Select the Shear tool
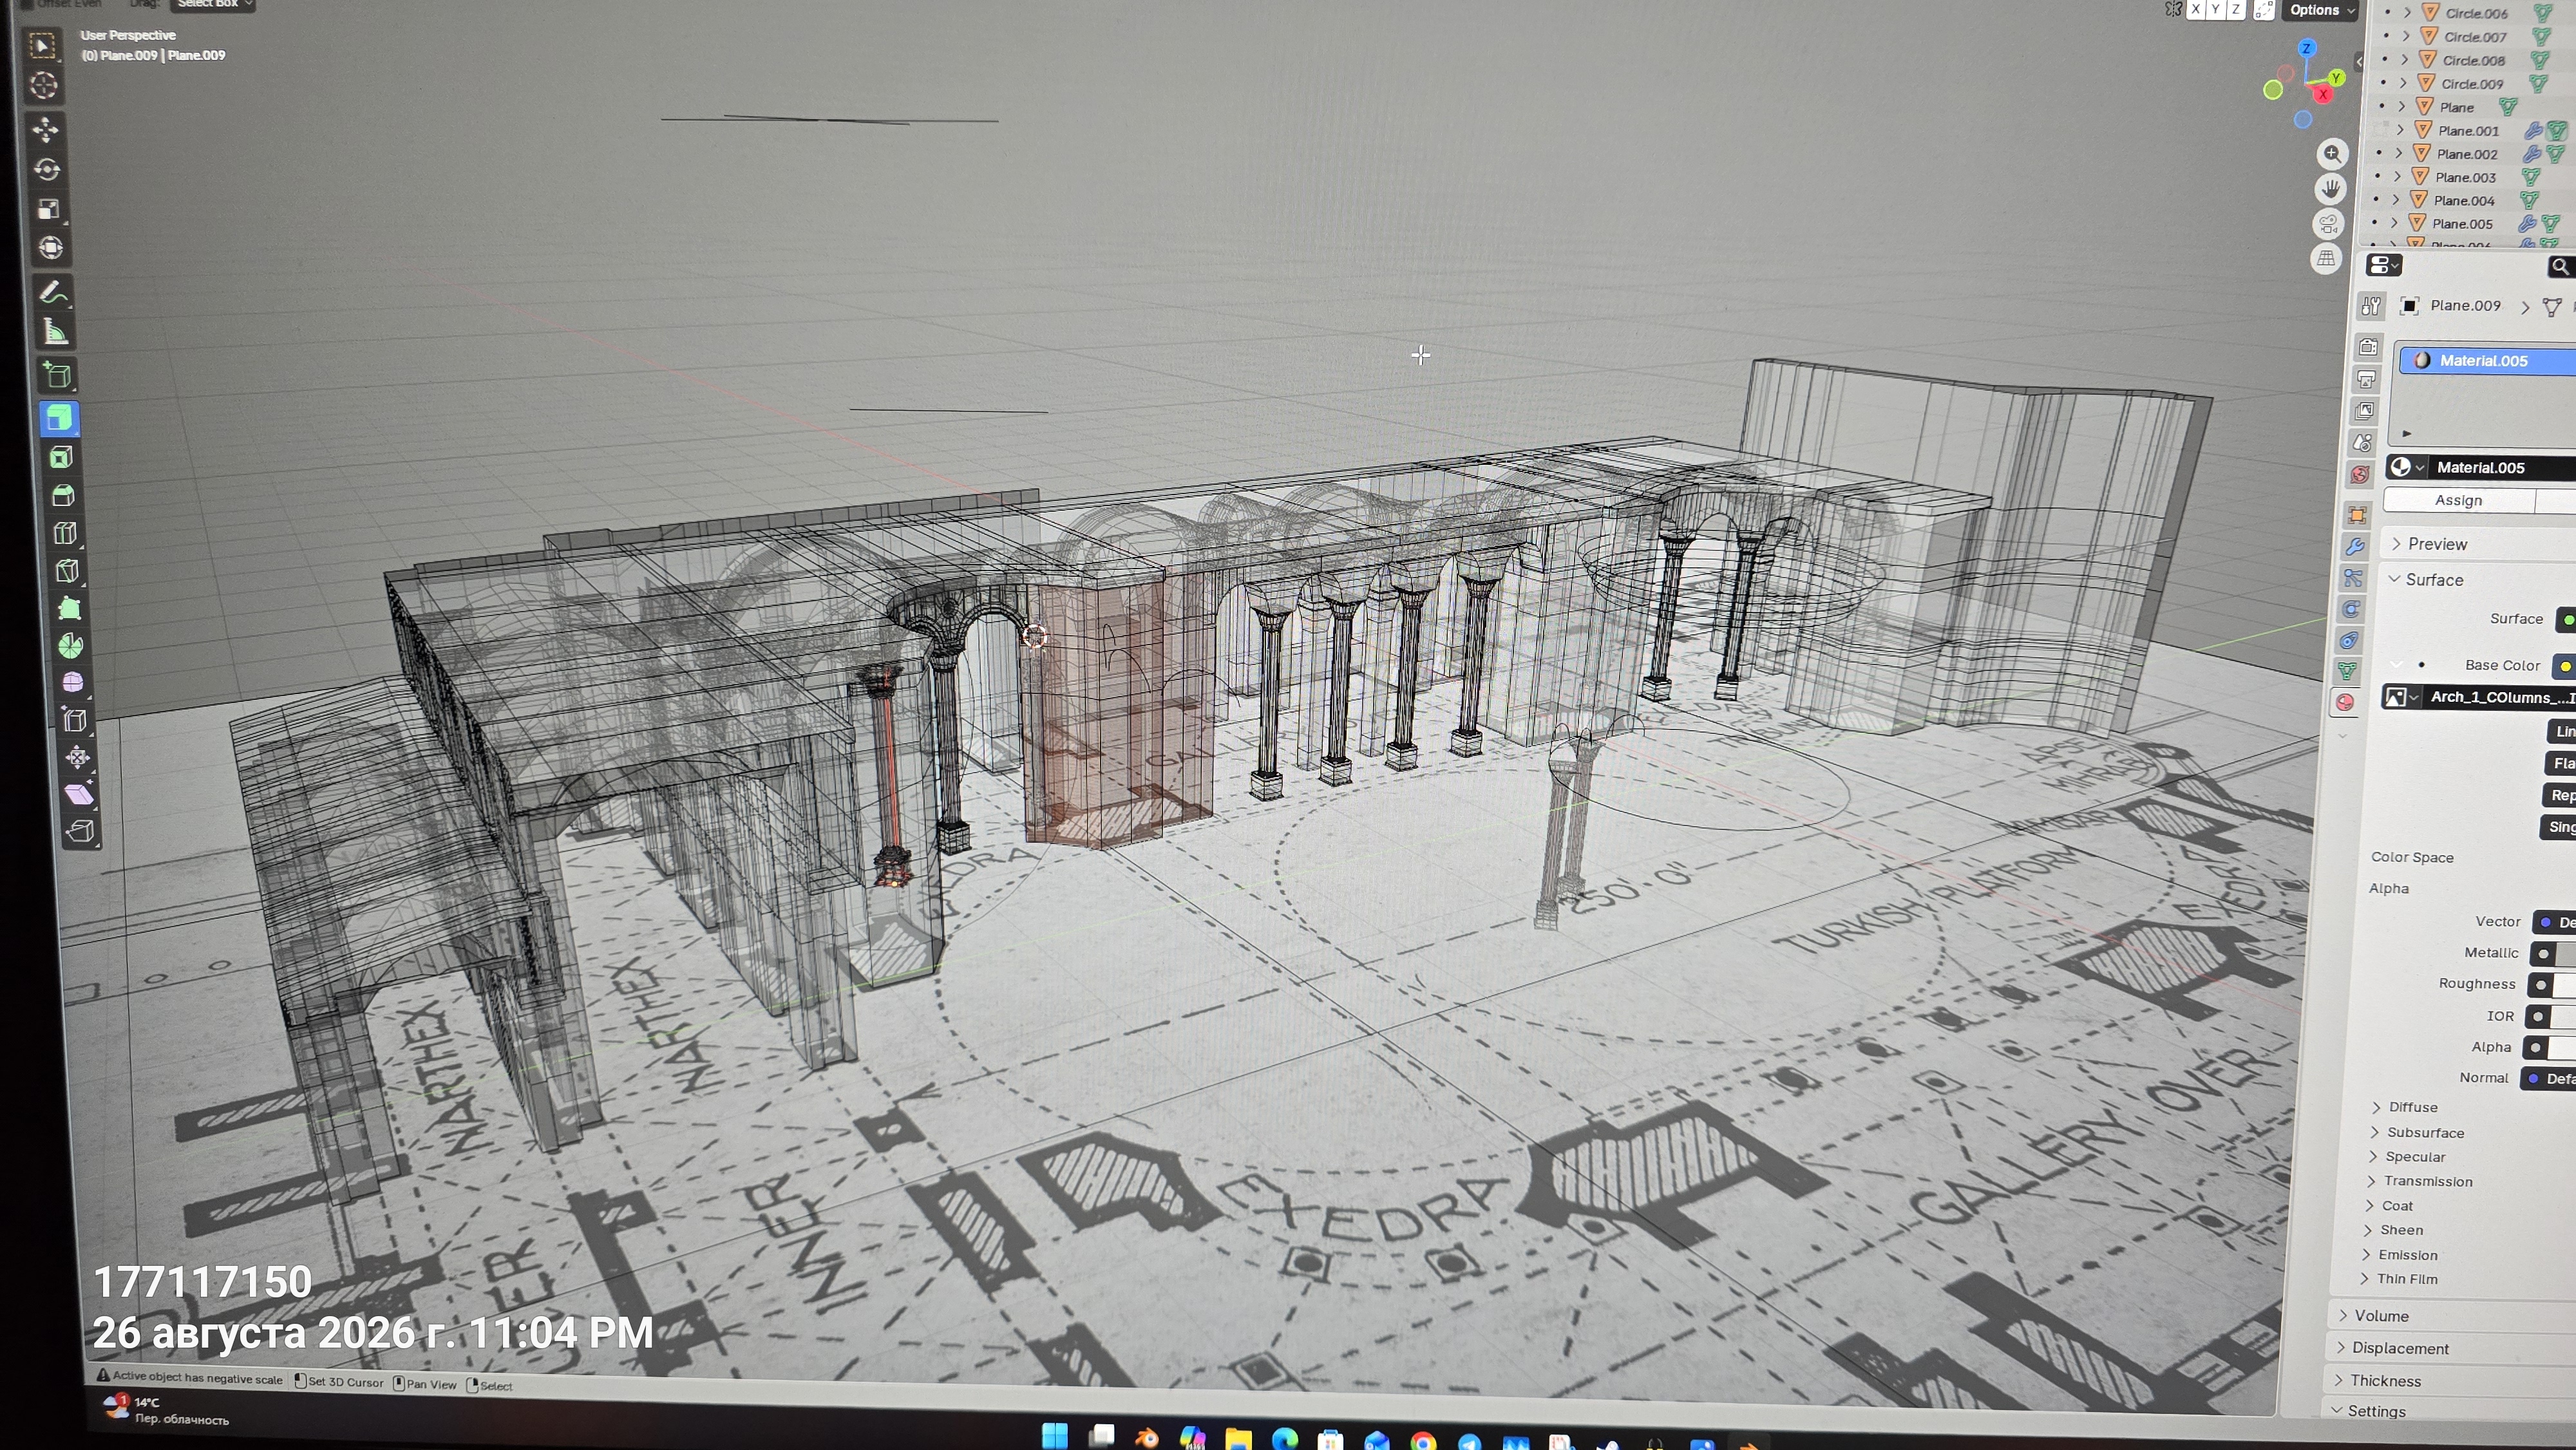This screenshot has height=1450, width=2576. 80,795
